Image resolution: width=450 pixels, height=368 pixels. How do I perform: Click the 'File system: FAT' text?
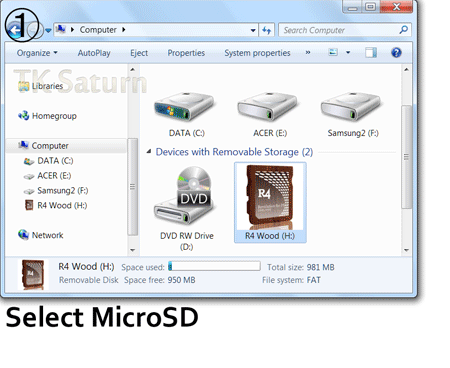pos(291,280)
